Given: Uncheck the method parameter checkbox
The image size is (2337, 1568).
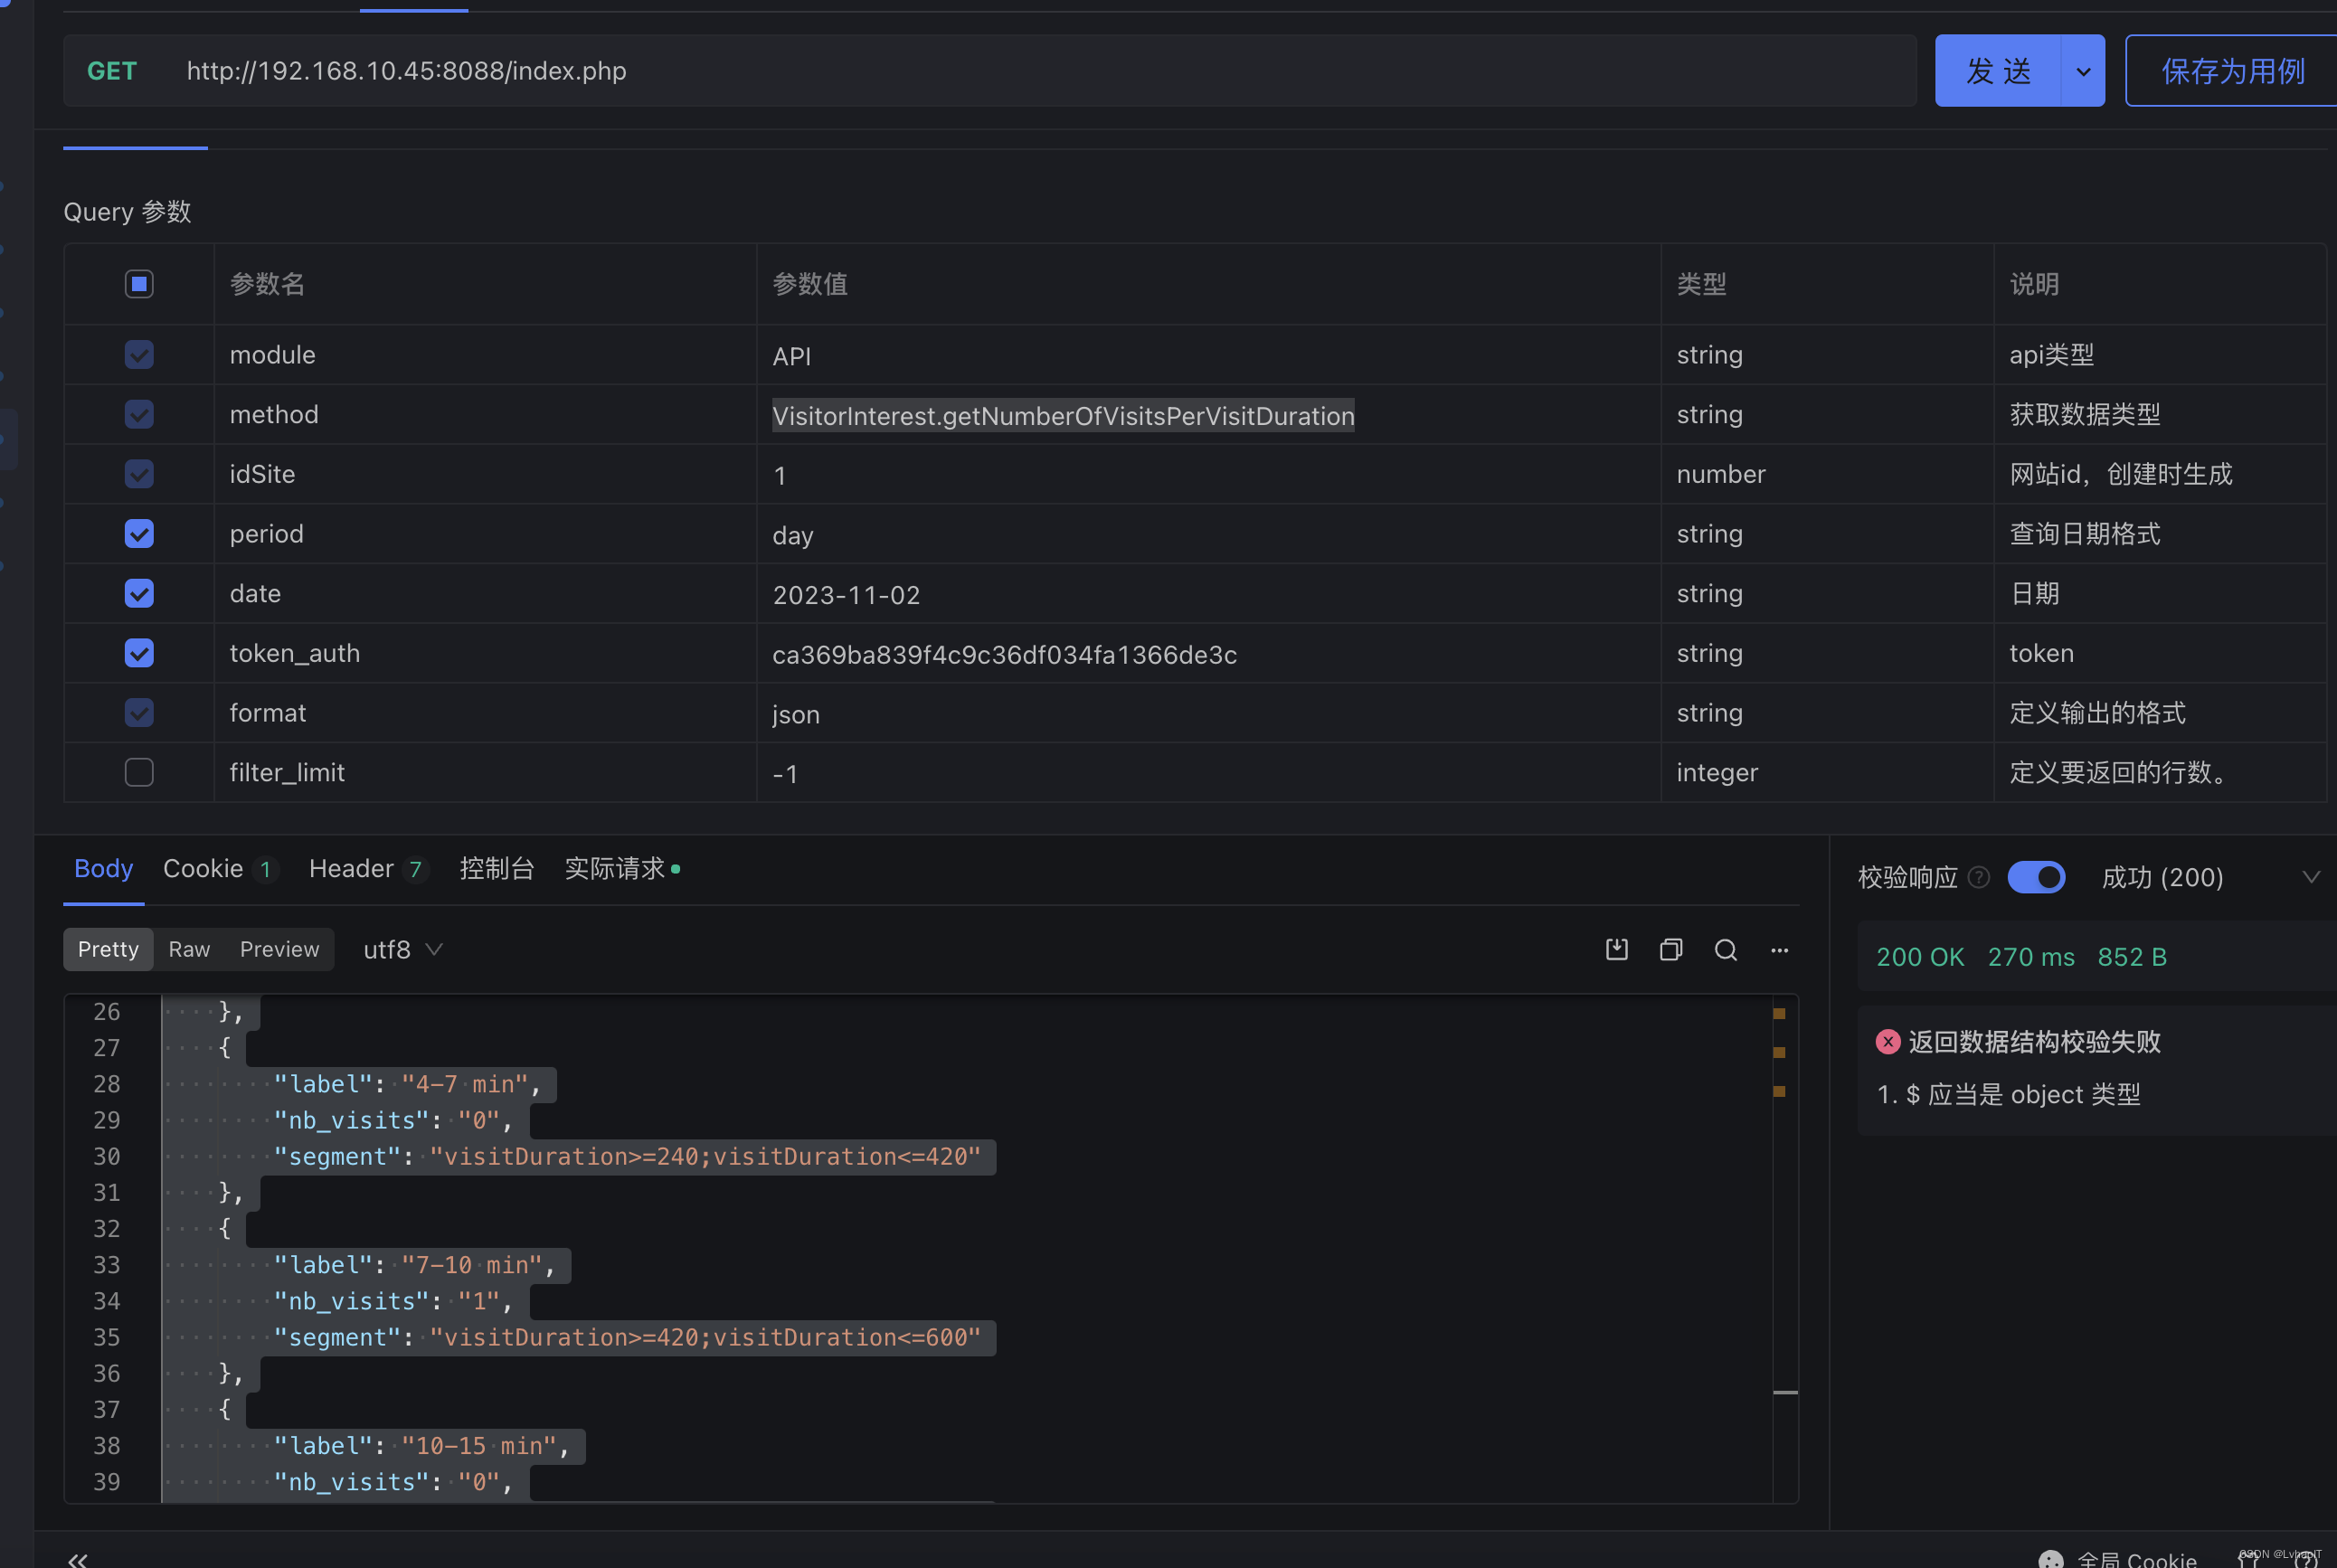Looking at the screenshot, I should click(x=139, y=414).
